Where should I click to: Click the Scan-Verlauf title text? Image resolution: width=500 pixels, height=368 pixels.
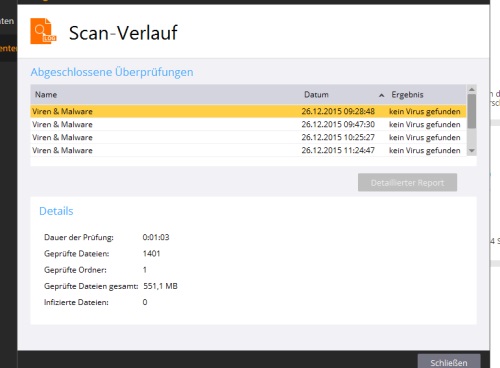[123, 33]
